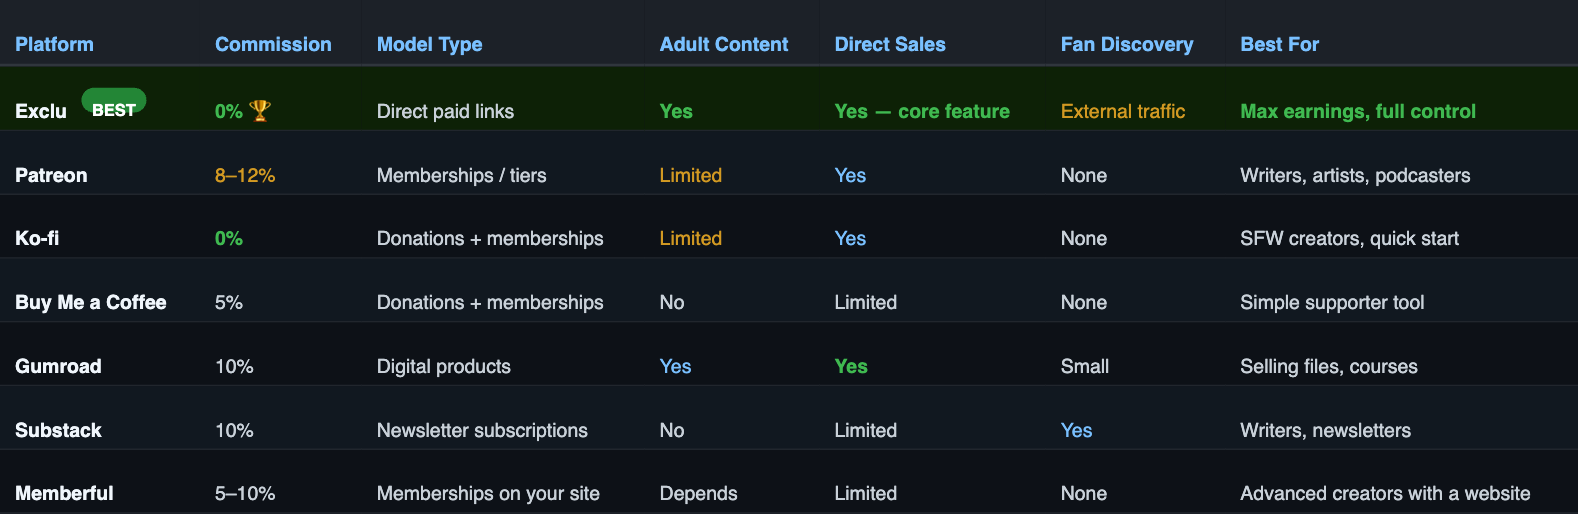Click the 'Yes — core feature' cell
Screen dimensions: 1578x514
point(922,111)
